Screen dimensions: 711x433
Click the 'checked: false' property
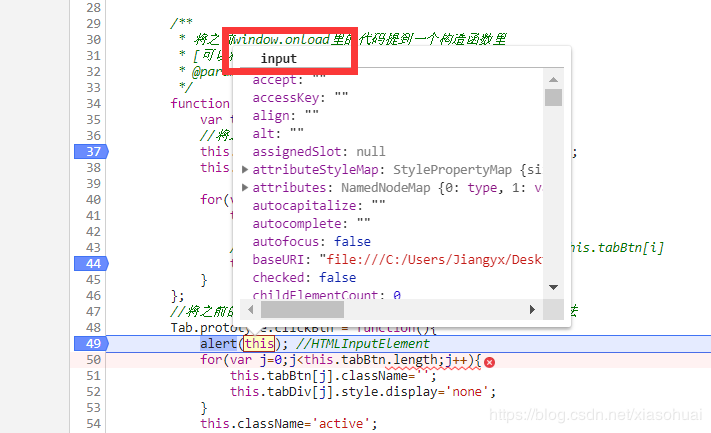[x=304, y=277]
